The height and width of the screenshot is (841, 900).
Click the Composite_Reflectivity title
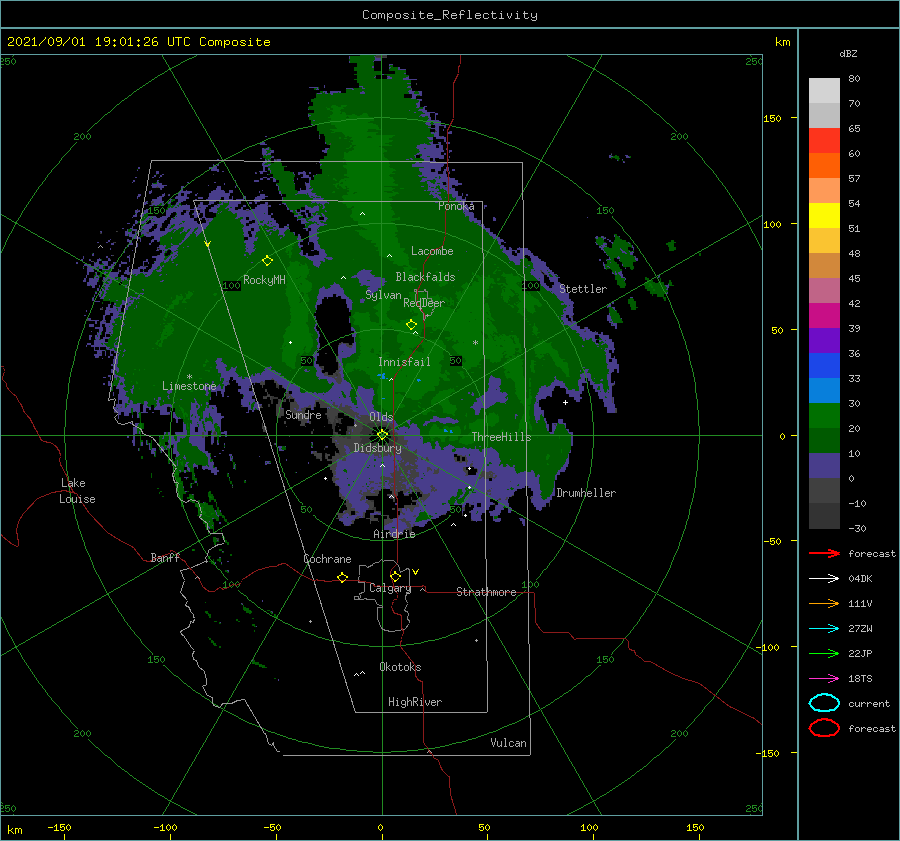tap(450, 15)
